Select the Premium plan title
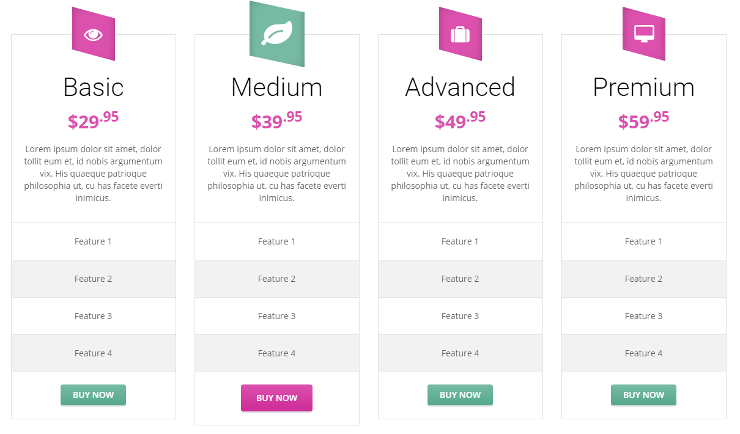This screenshot has width=740, height=434. pos(644,87)
